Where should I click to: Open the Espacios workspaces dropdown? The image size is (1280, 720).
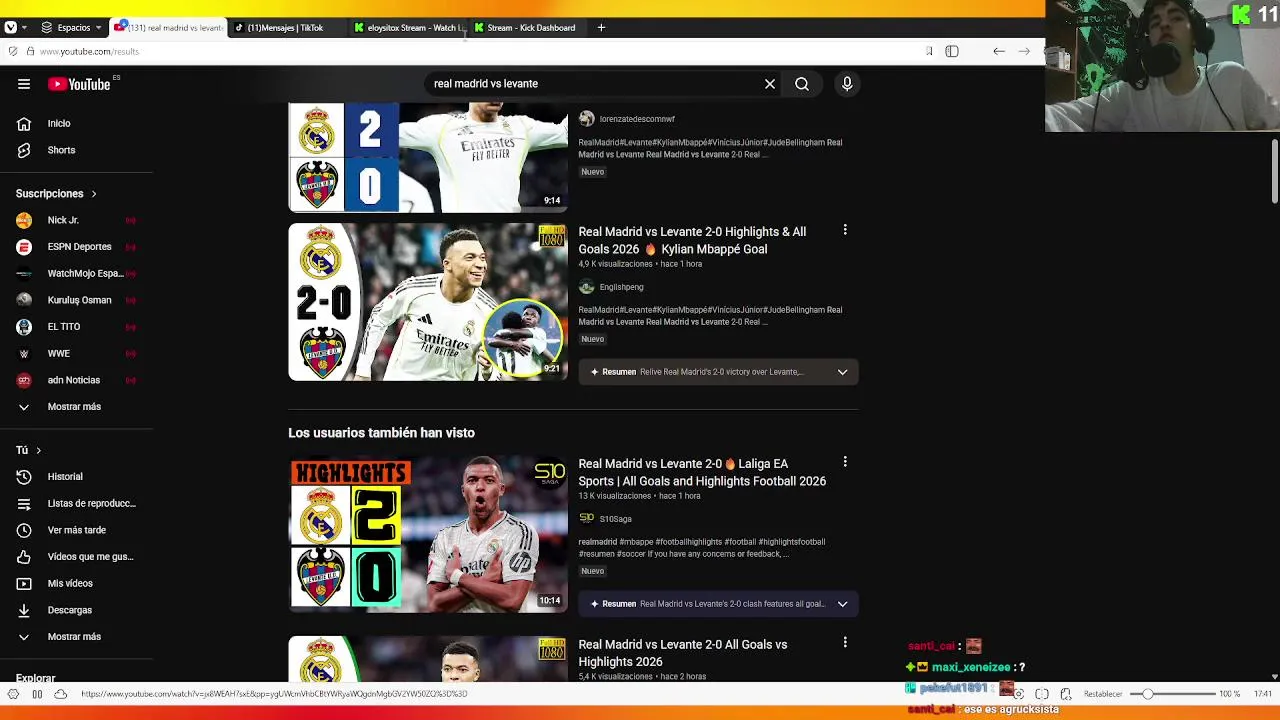pos(73,28)
